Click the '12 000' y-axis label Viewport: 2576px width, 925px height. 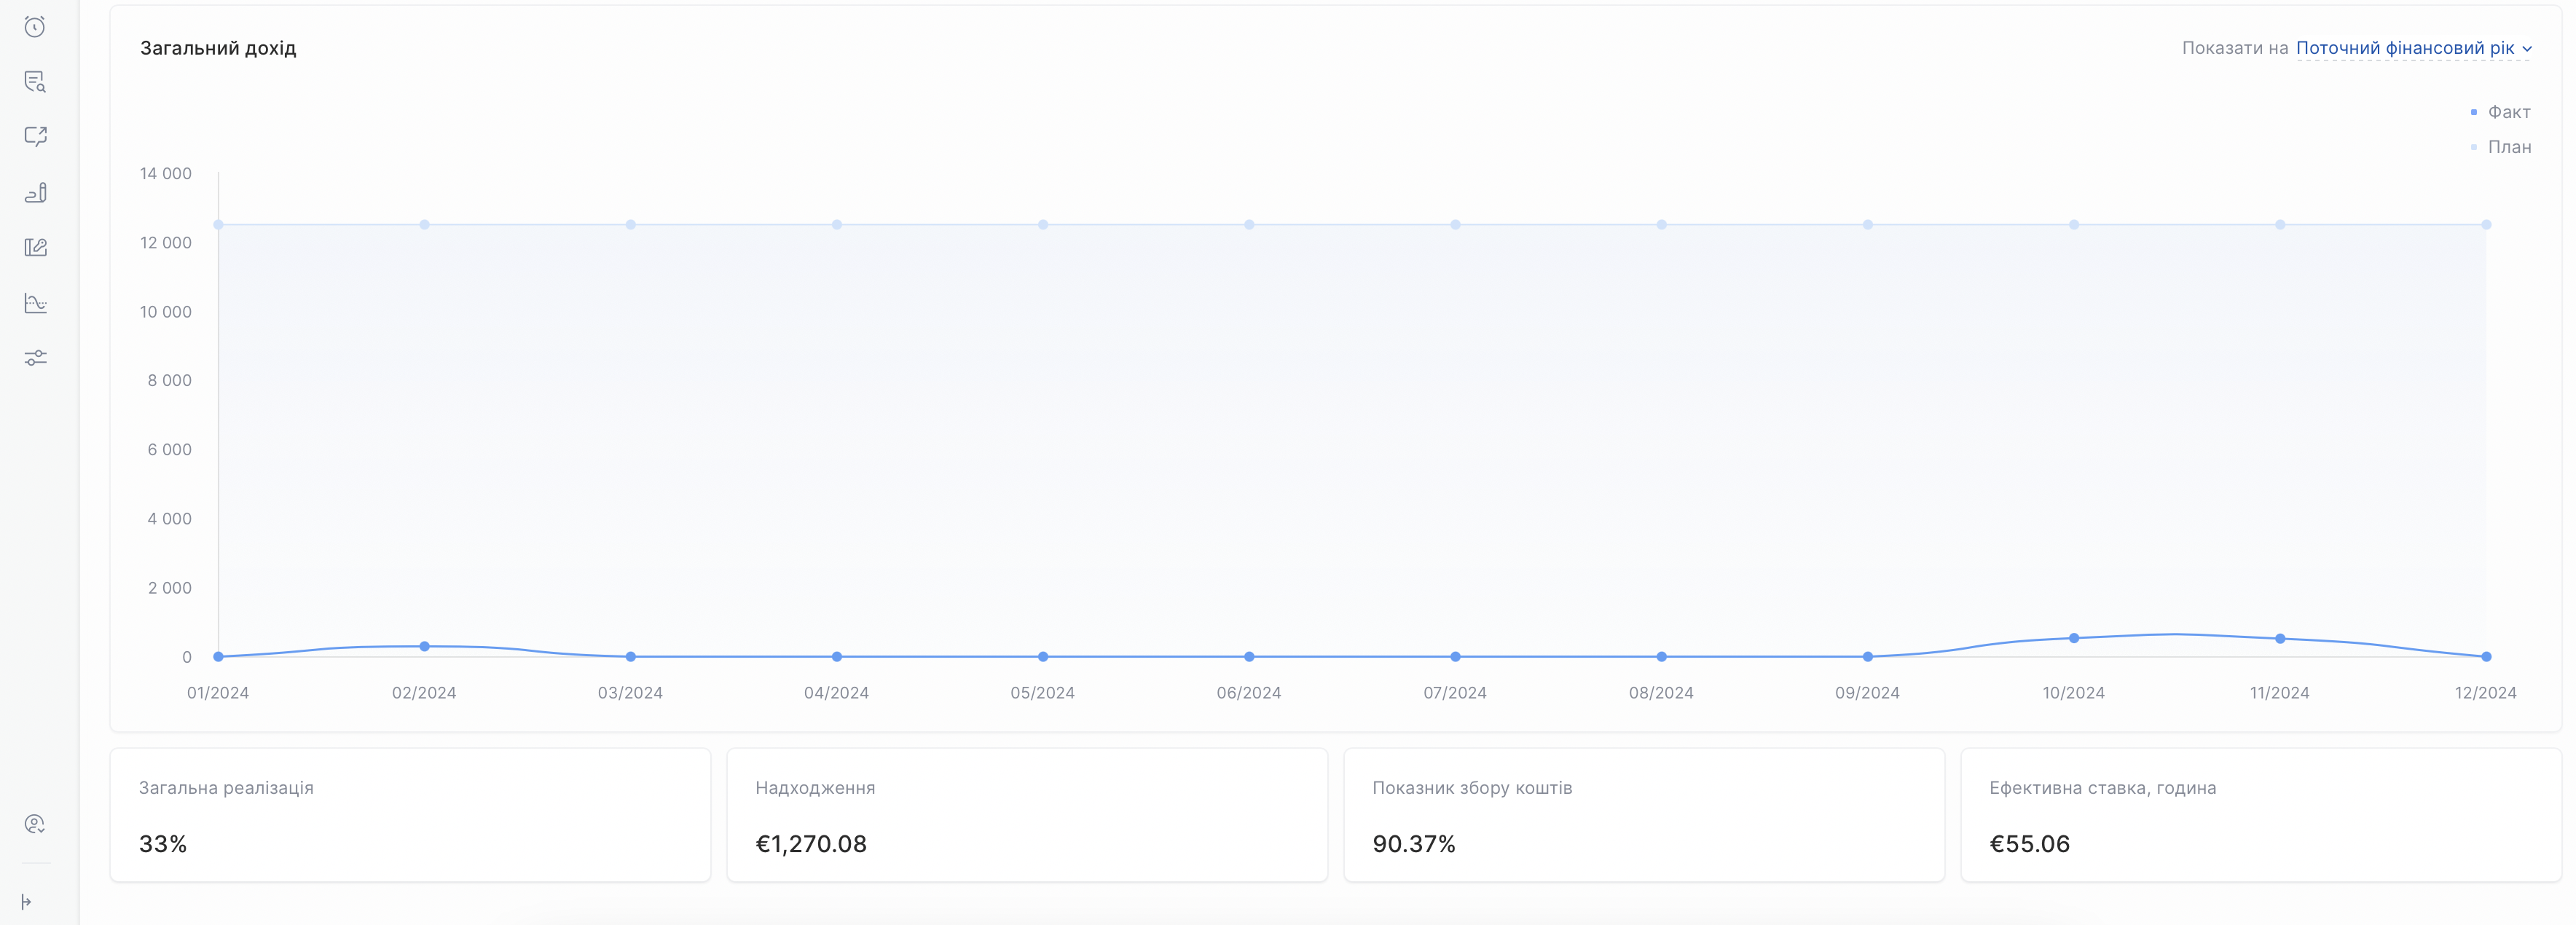click(165, 243)
